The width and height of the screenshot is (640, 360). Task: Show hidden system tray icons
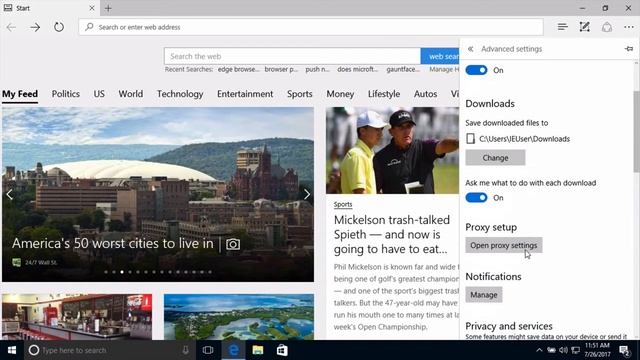[x=539, y=350]
